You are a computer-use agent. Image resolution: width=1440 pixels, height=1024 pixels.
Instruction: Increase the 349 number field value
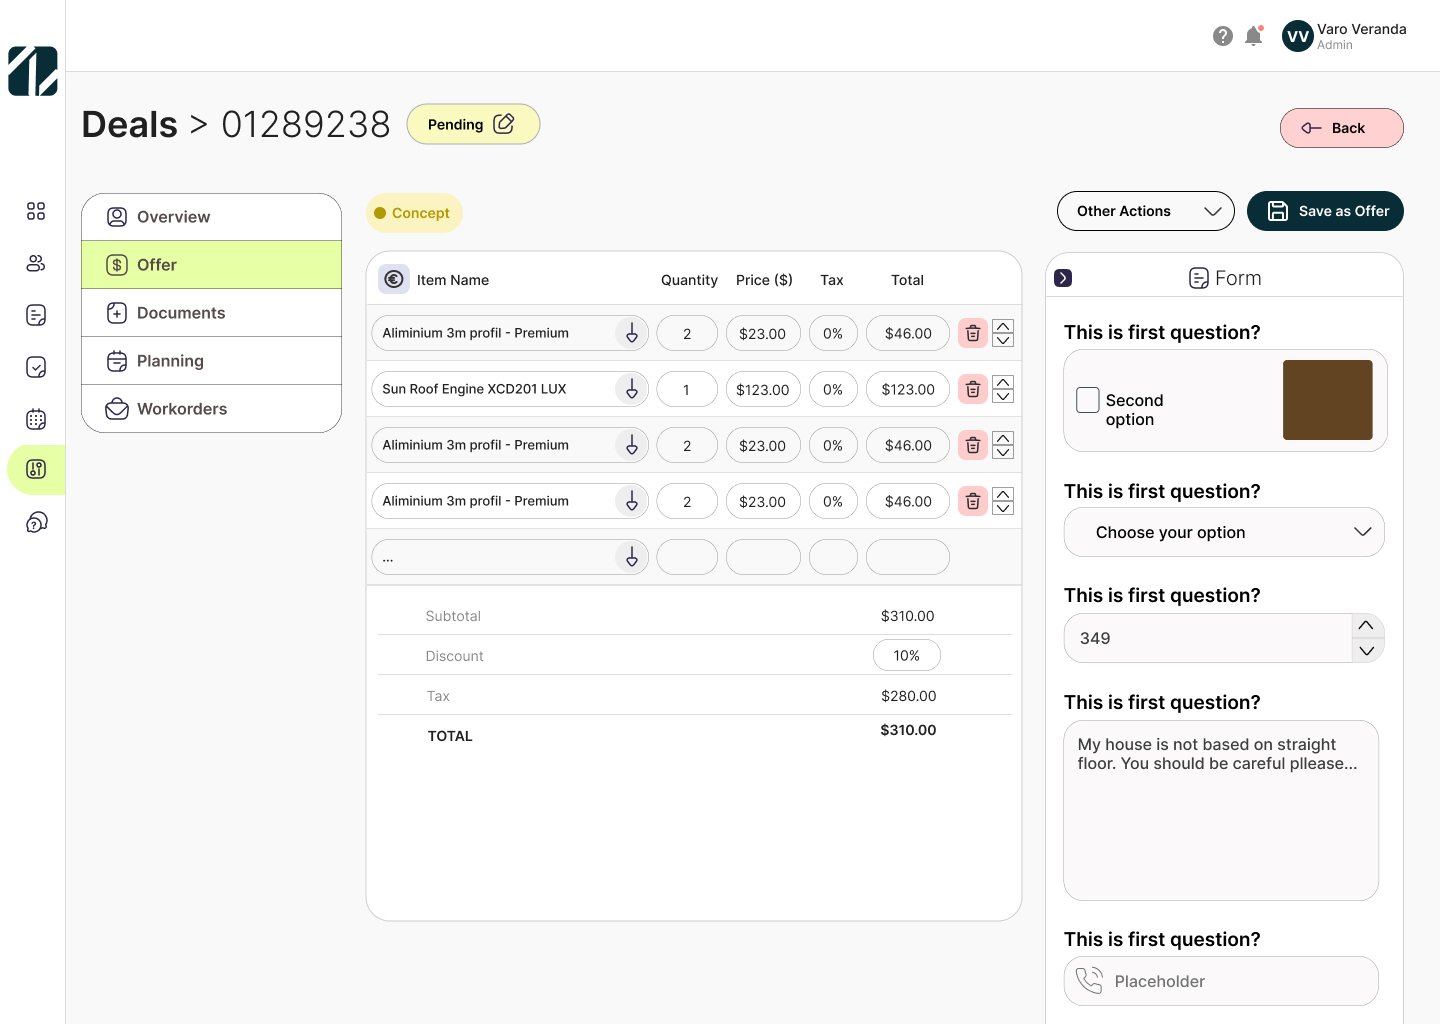(1366, 626)
